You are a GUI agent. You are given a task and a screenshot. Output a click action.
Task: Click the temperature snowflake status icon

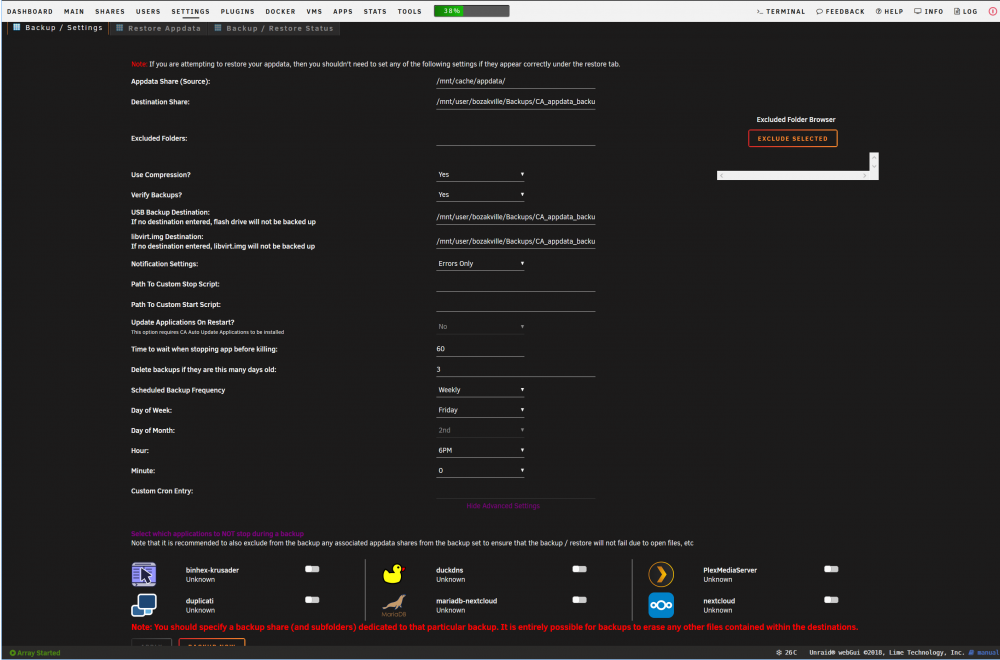[779, 652]
